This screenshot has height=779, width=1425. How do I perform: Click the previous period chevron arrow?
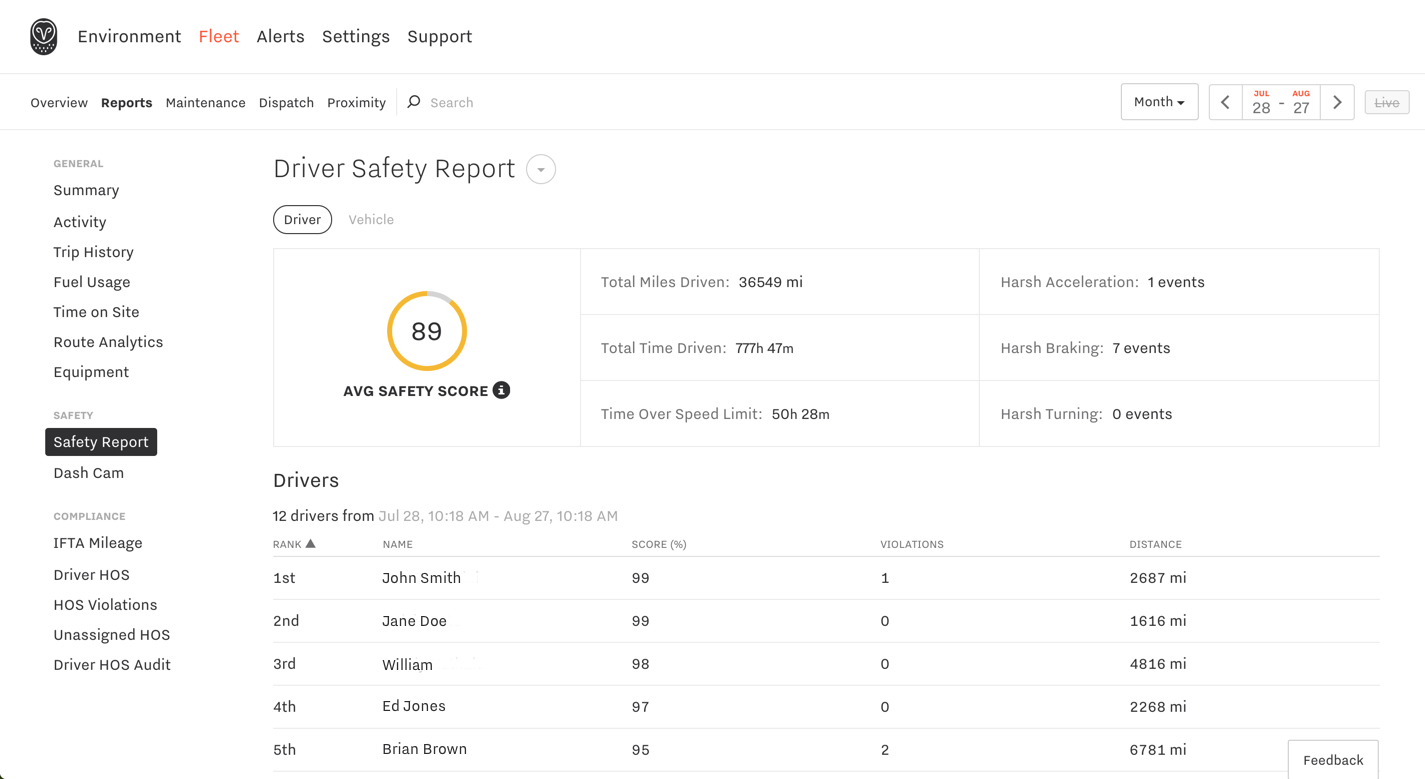point(1225,101)
